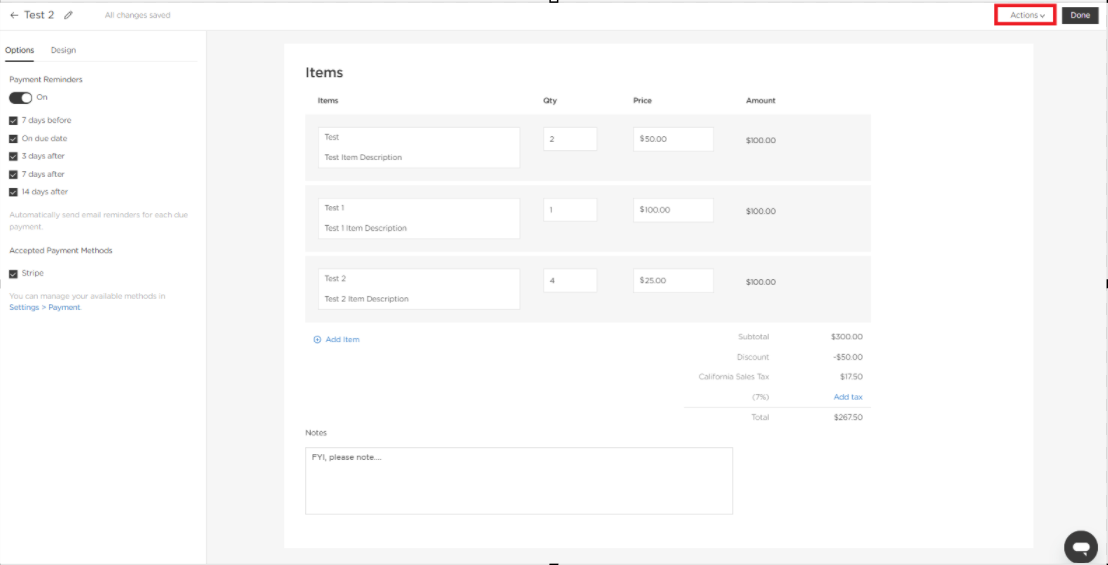Switch to the Options tab
The image size is (1108, 565).
point(19,50)
